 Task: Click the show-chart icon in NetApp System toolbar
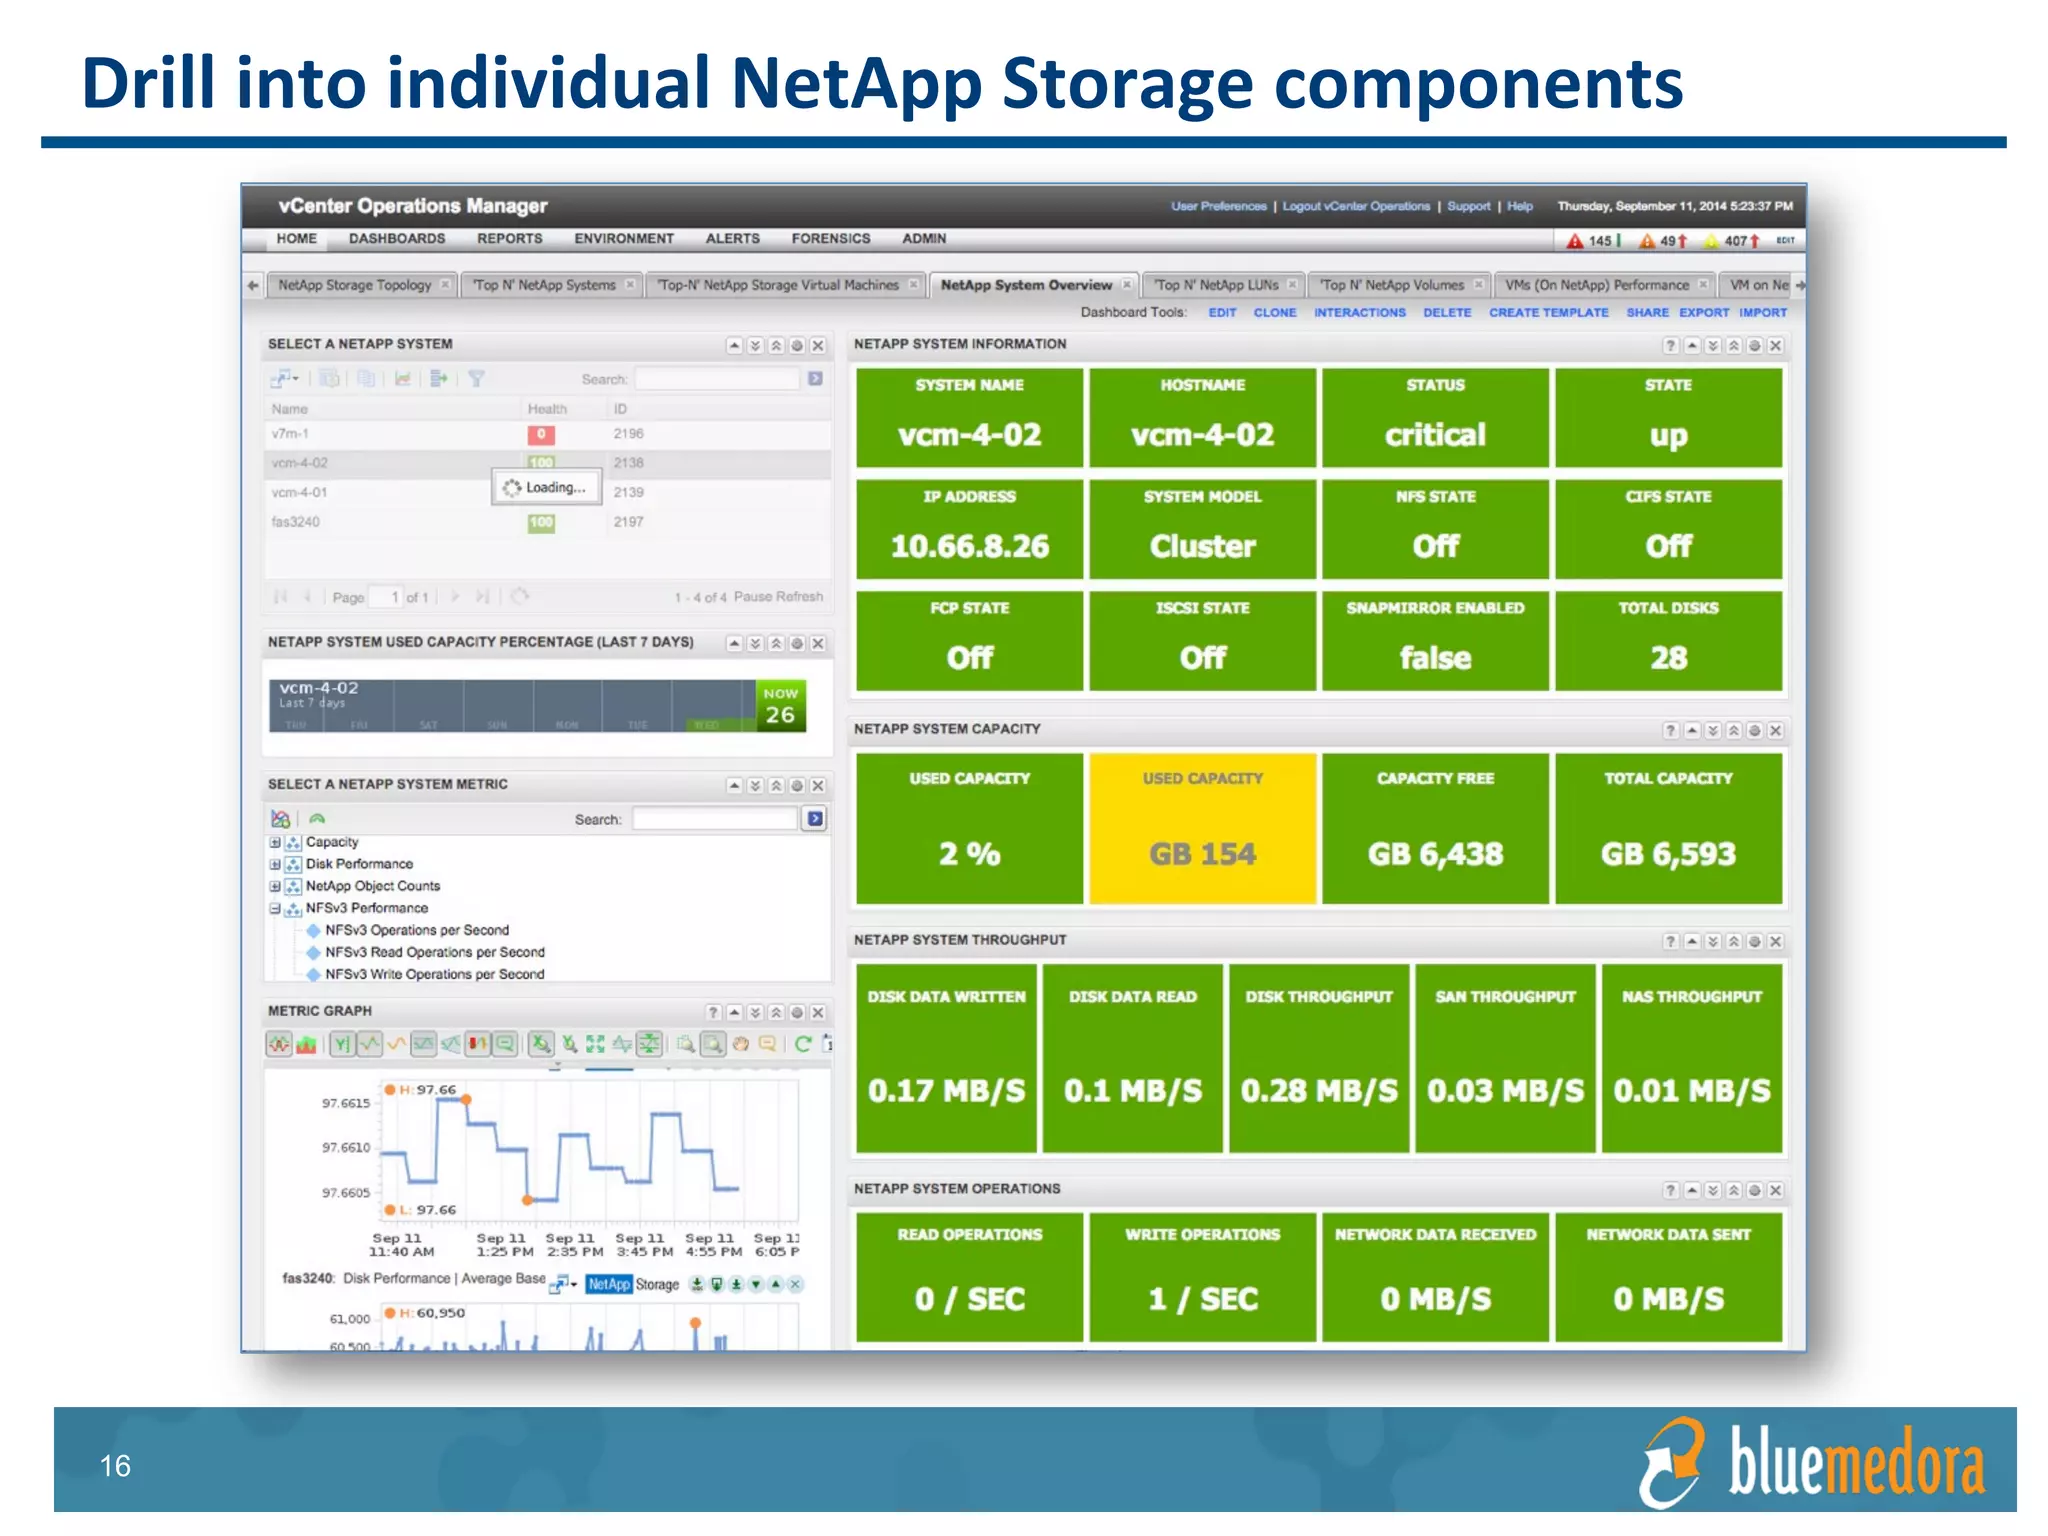[x=403, y=379]
